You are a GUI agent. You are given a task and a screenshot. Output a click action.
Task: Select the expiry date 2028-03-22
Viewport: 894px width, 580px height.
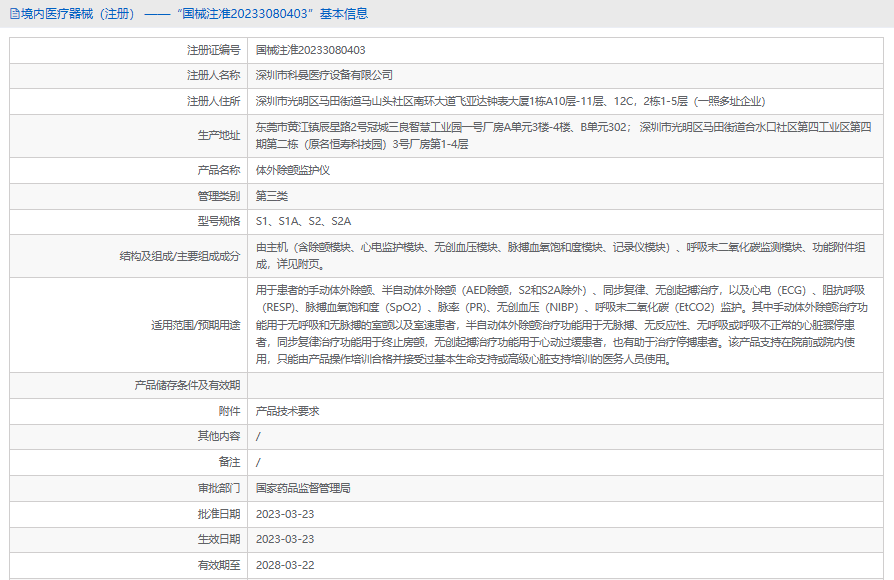pos(285,565)
